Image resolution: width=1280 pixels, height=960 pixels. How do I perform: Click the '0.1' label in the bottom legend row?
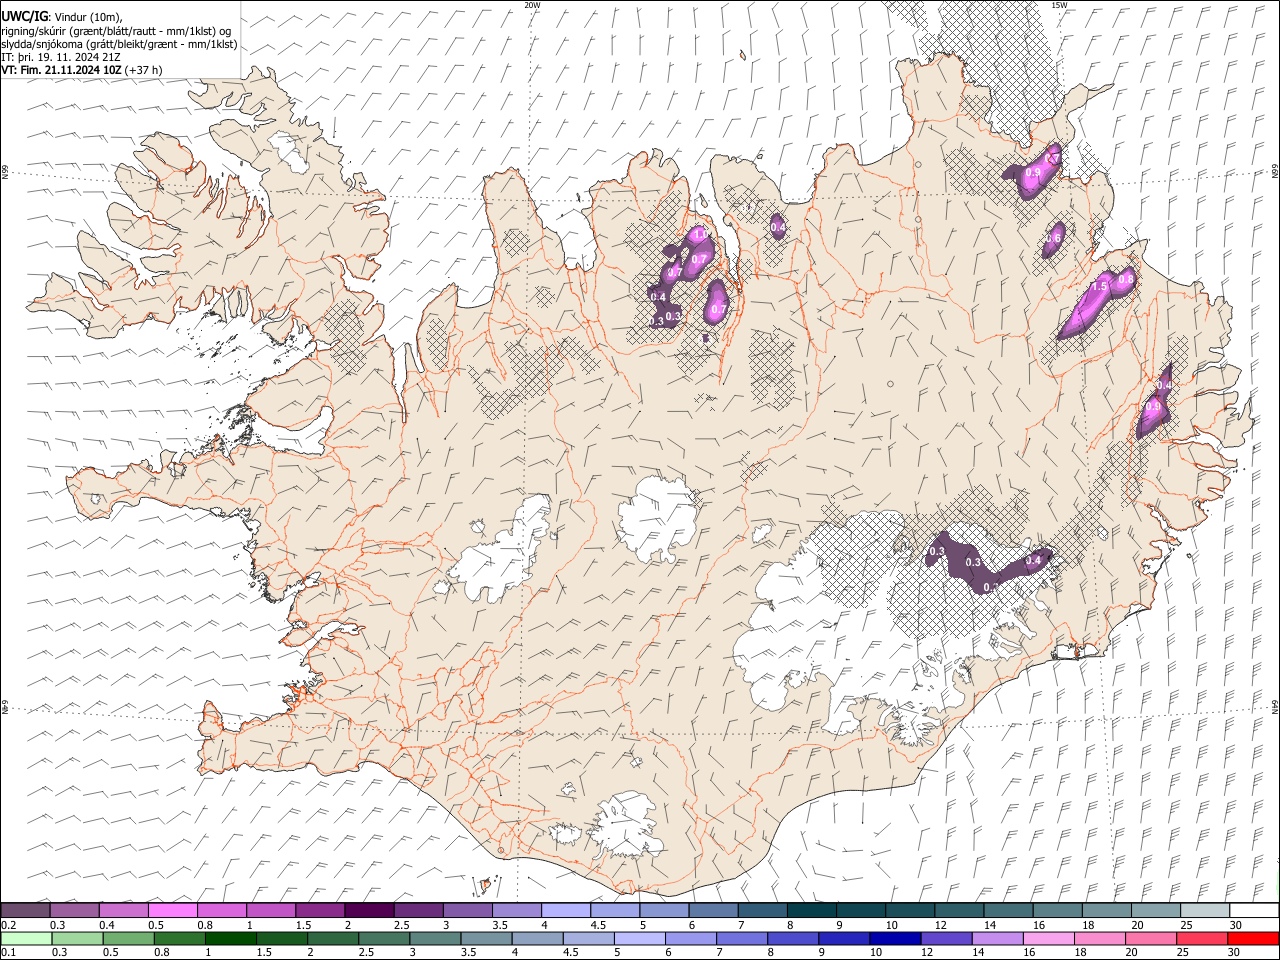point(8,952)
